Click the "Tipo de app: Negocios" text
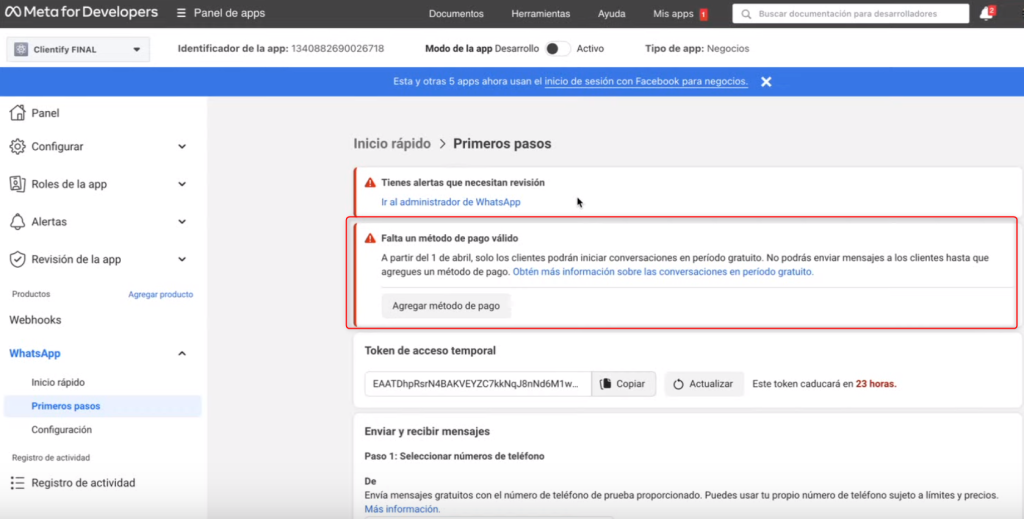 click(697, 48)
